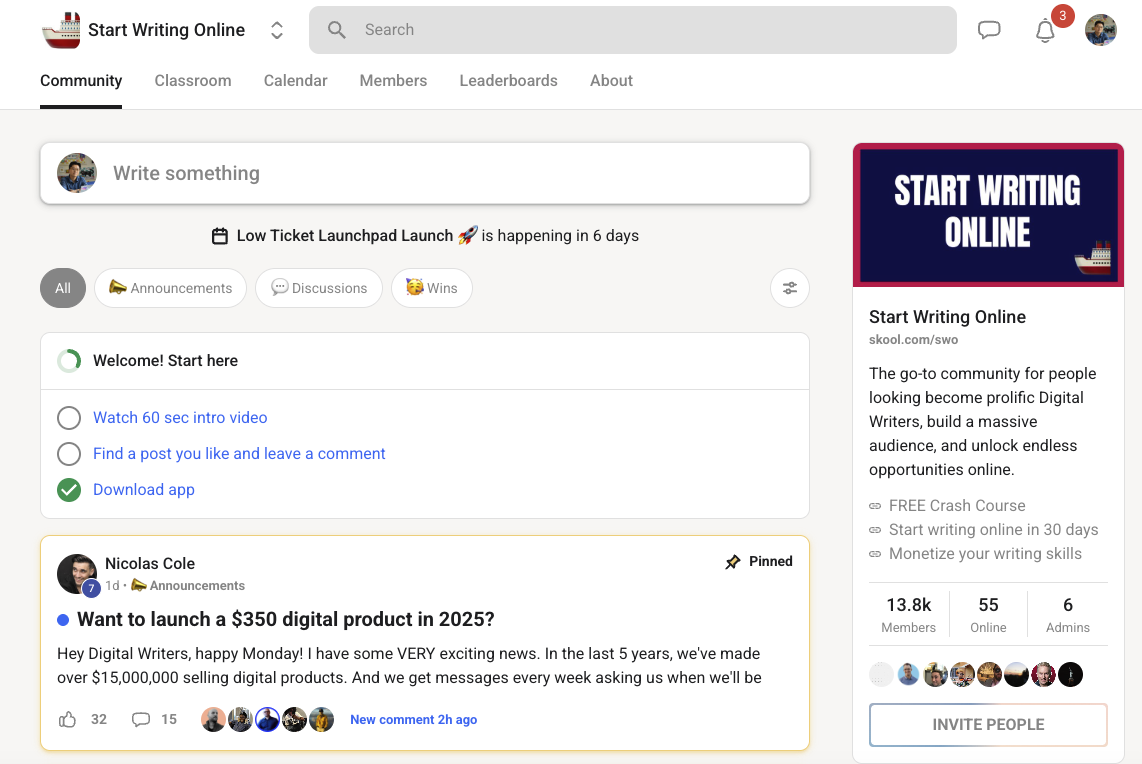Click the Start Writing Online ship logo
1142x764 pixels.
[x=61, y=30]
